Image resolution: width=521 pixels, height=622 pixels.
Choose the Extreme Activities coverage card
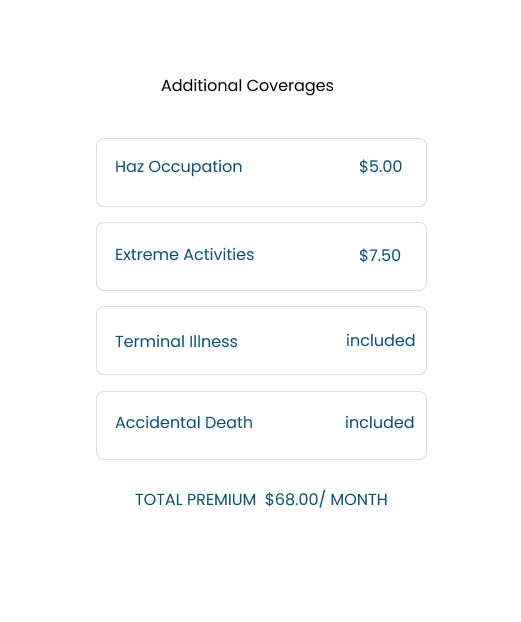tap(261, 257)
